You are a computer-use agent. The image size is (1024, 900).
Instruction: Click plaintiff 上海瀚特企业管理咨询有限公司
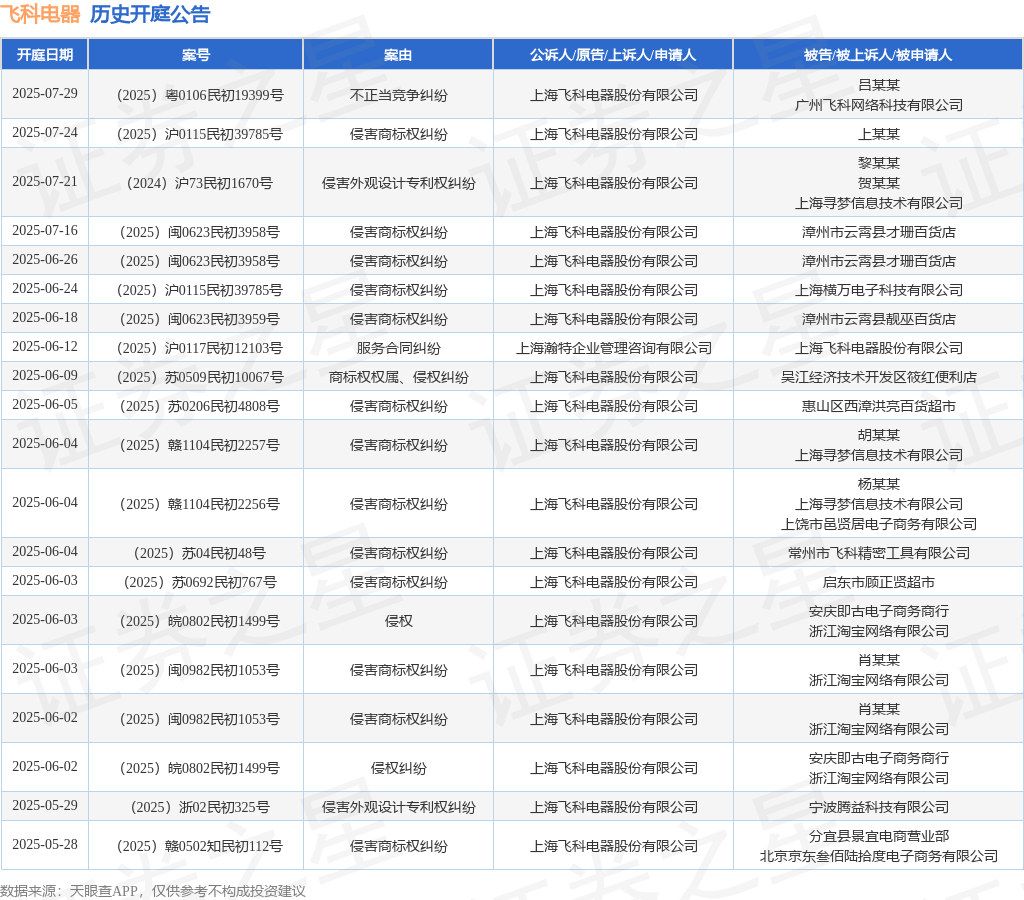click(614, 348)
